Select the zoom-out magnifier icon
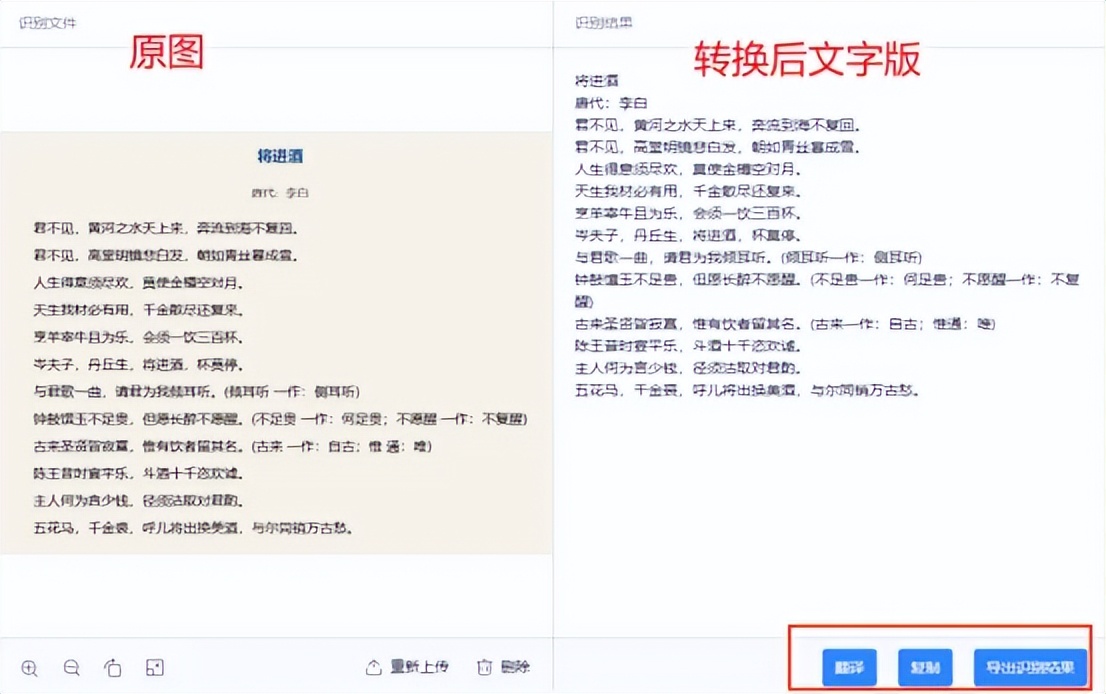 pyautogui.click(x=70, y=666)
